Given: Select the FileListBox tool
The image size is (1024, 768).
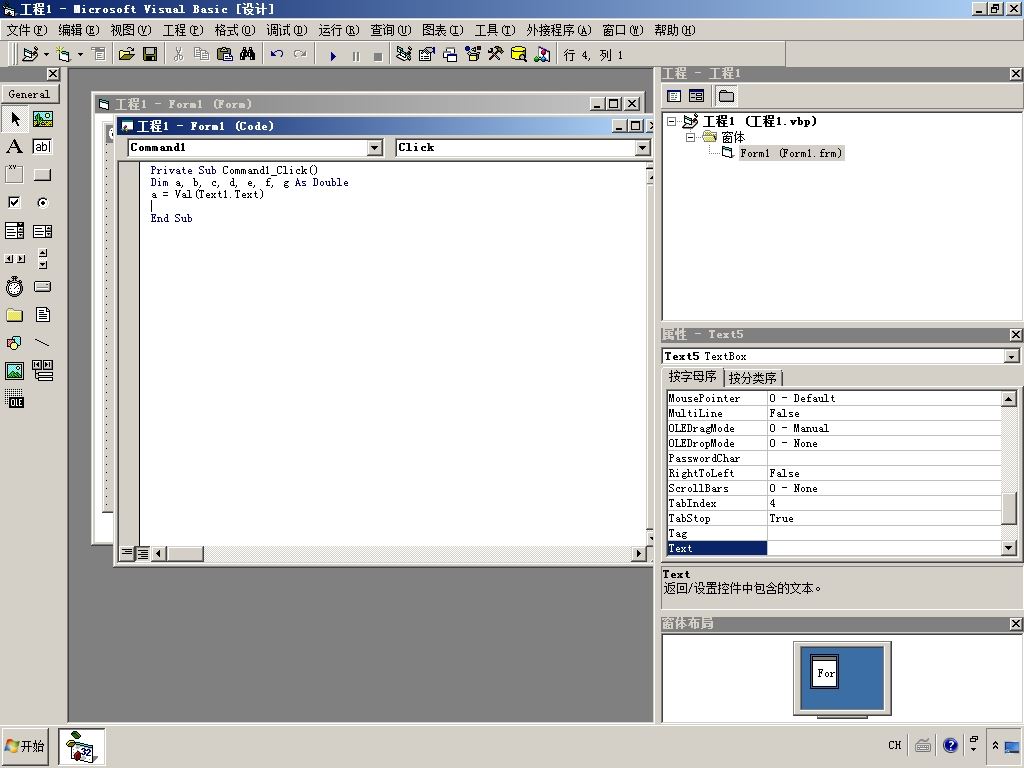Looking at the screenshot, I should coord(42,315).
